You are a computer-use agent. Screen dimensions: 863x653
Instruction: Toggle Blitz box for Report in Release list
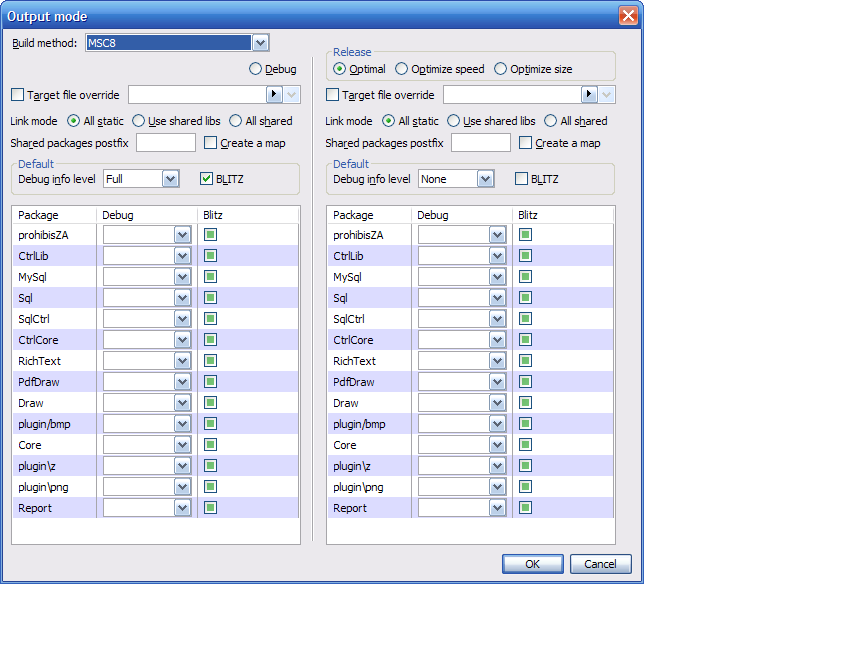coord(525,508)
